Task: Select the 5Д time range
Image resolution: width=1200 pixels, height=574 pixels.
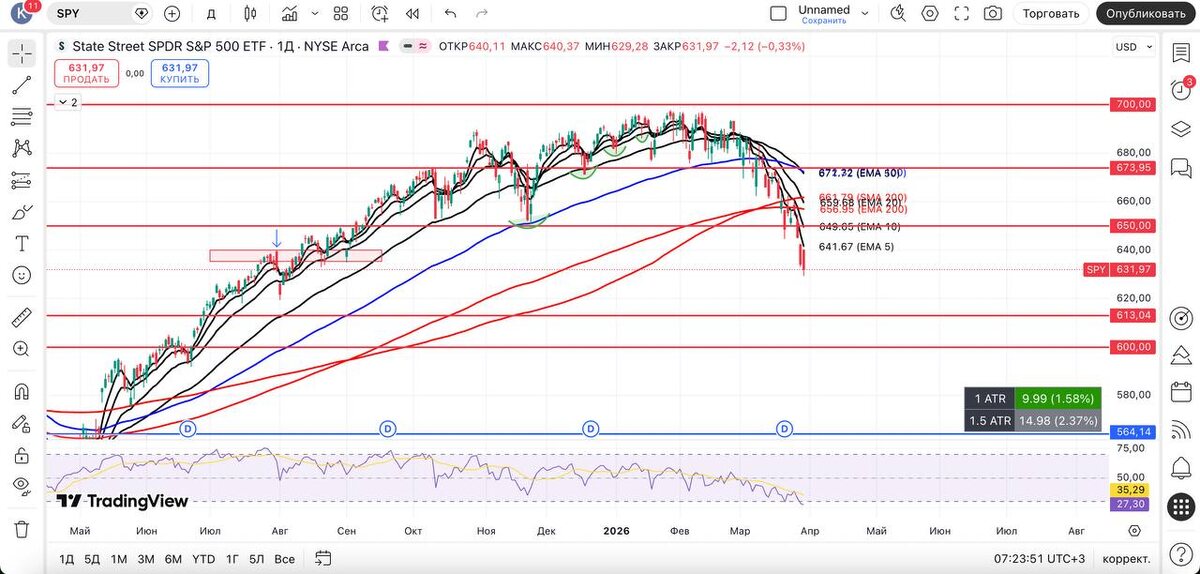Action: (92, 558)
